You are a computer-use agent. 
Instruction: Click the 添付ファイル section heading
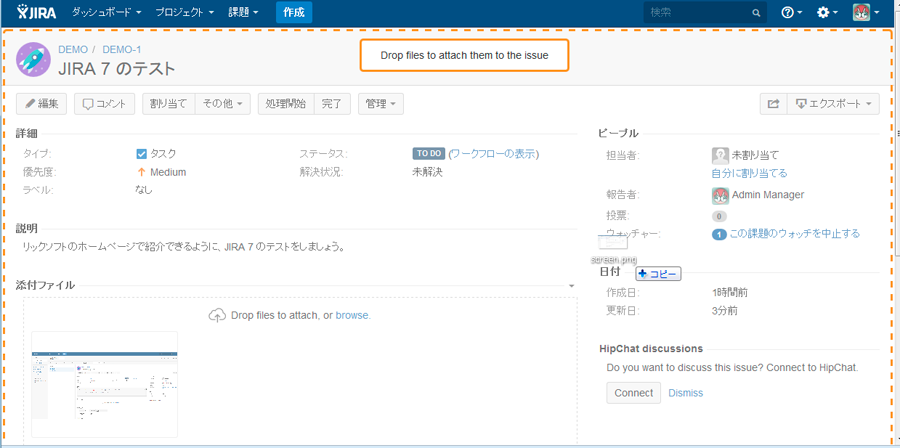pos(45,285)
